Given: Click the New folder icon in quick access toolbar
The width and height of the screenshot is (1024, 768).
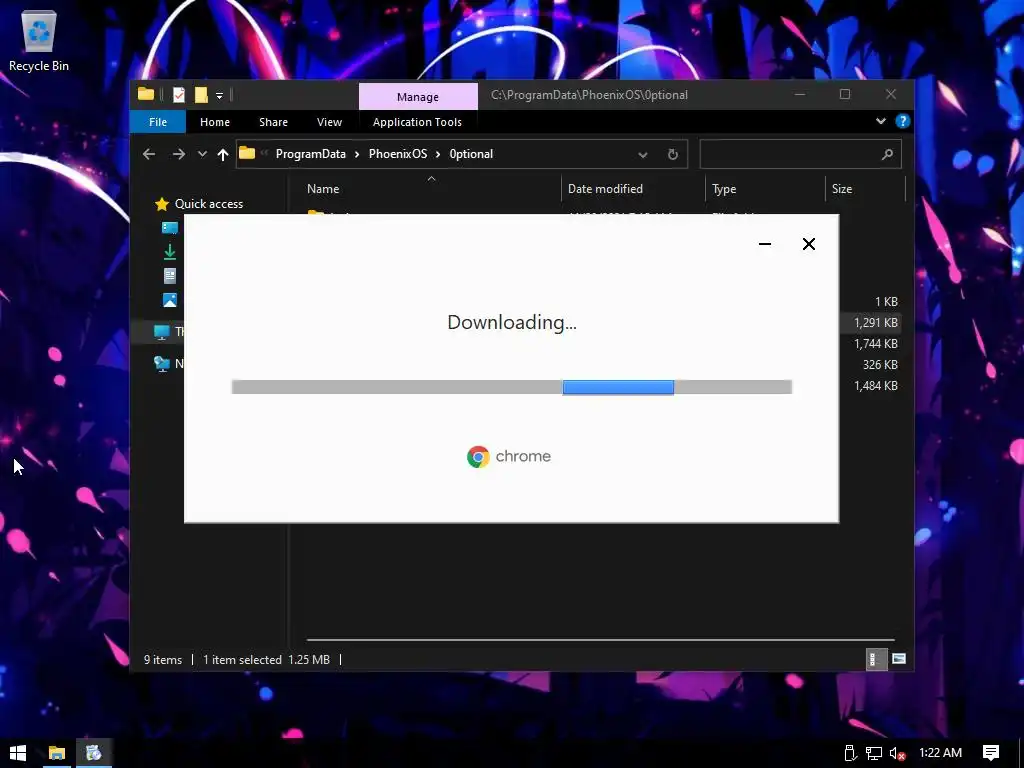Looking at the screenshot, I should [x=200, y=95].
